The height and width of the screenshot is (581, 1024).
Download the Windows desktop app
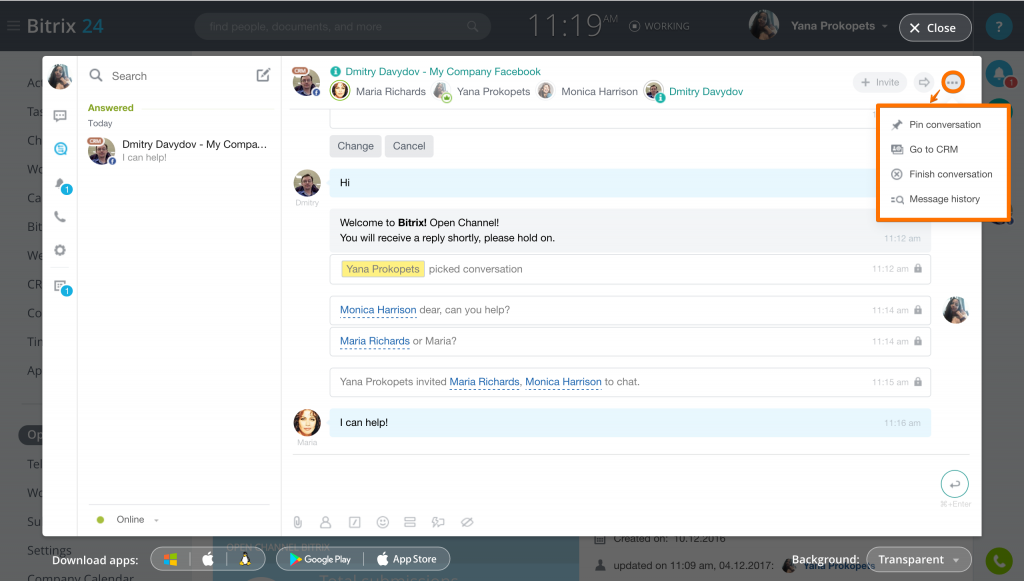[x=170, y=559]
